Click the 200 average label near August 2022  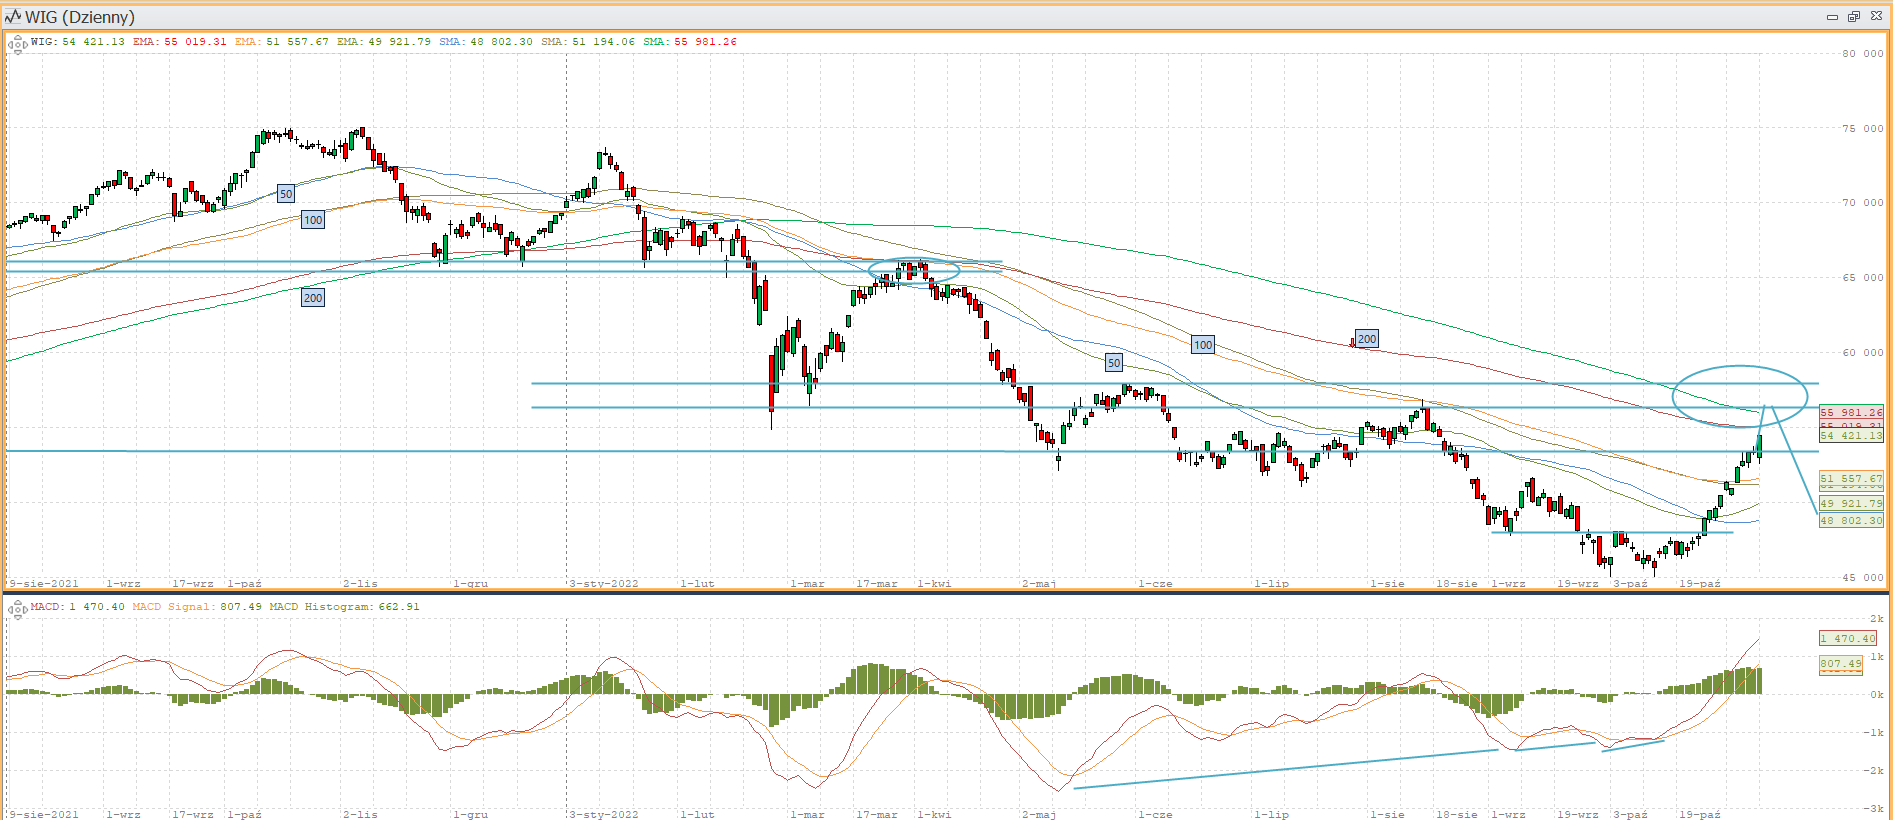tap(1367, 339)
